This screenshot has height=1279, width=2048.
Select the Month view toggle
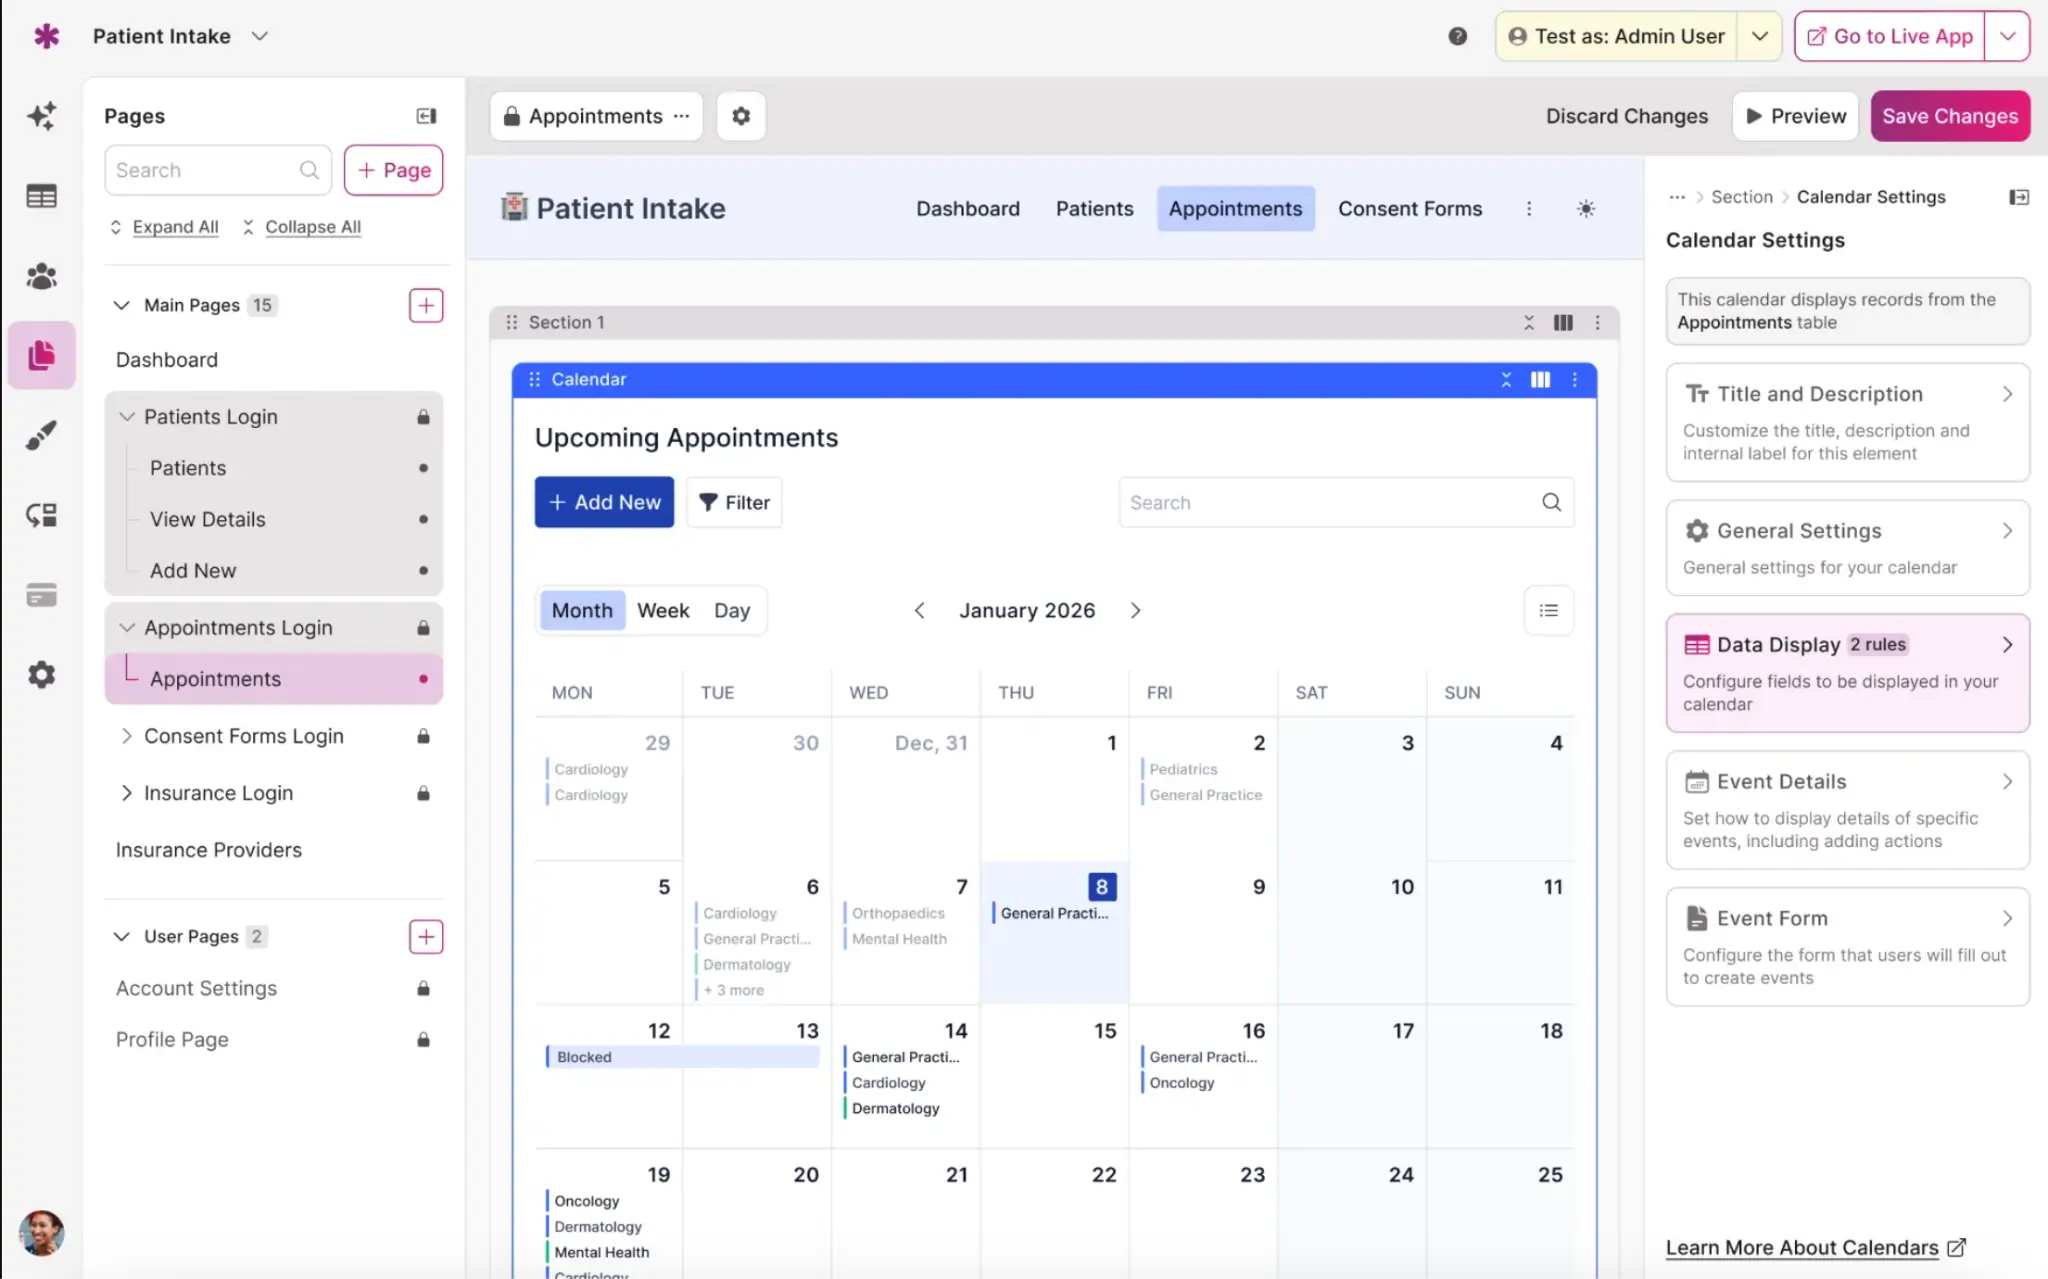pos(582,610)
